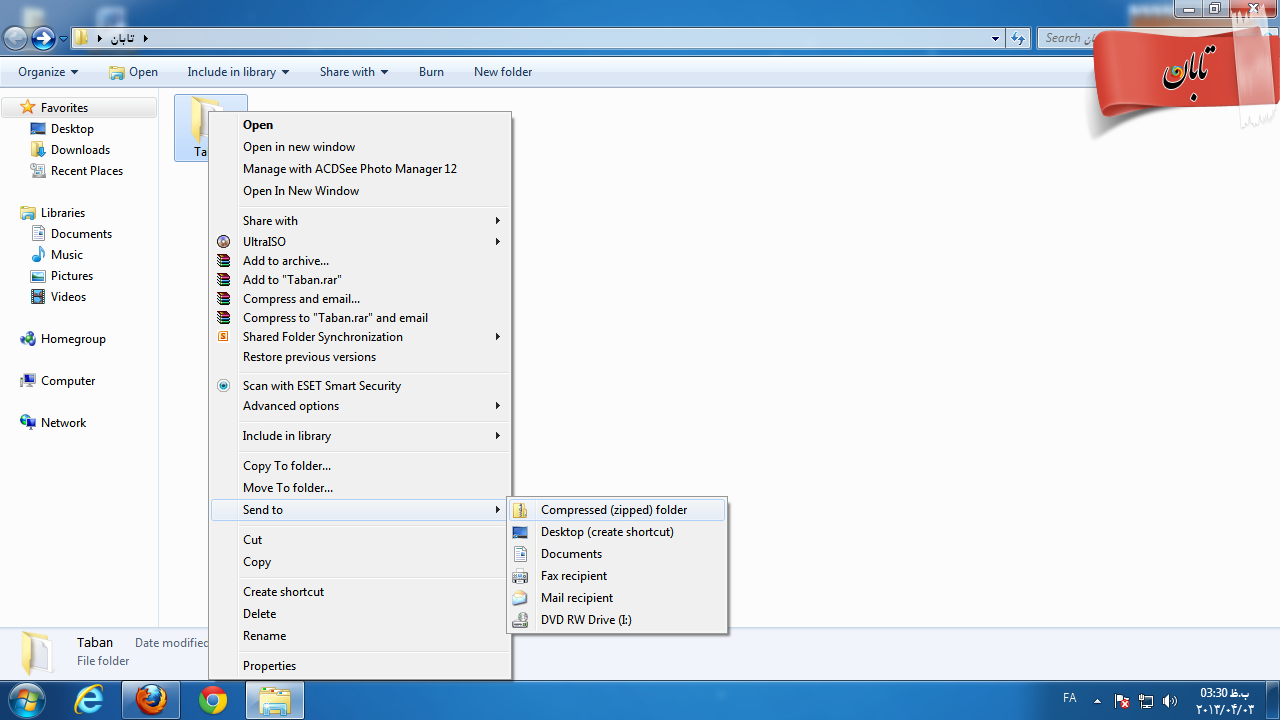1280x720 pixels.
Task: Open Google Chrome from the taskbar
Action: (x=213, y=701)
